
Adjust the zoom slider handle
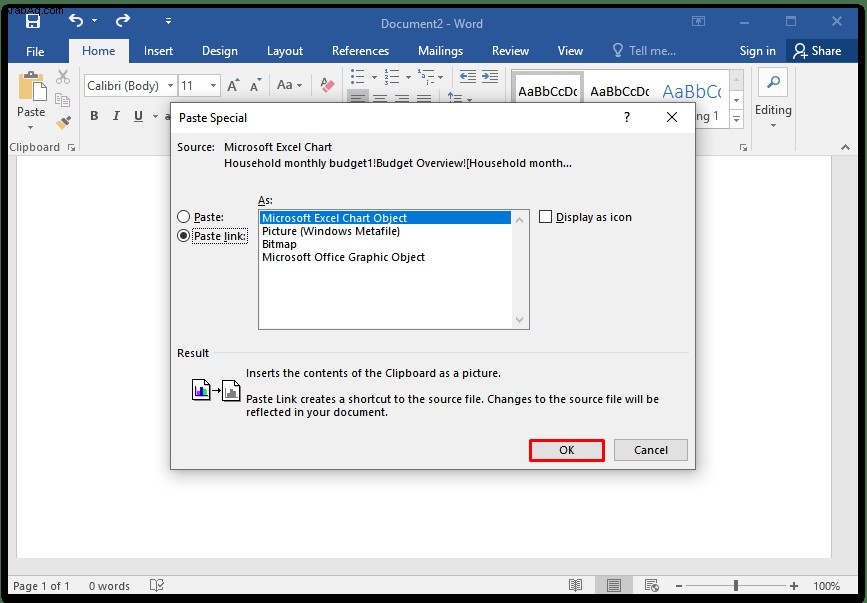(x=736, y=585)
